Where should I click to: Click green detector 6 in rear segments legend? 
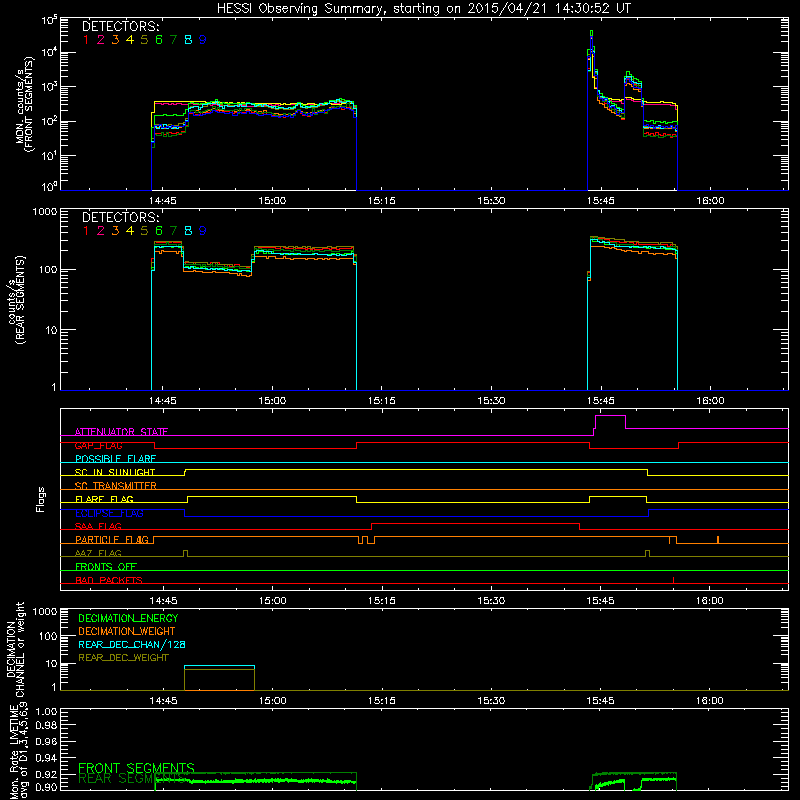tap(159, 231)
